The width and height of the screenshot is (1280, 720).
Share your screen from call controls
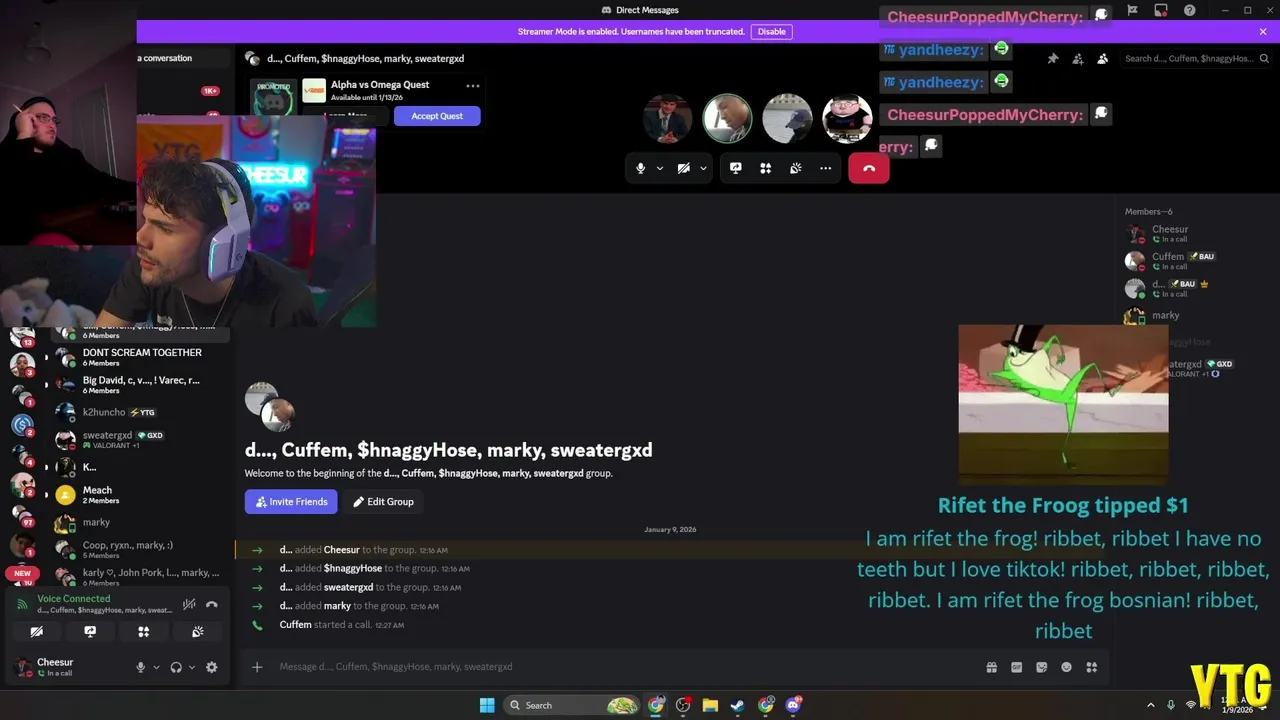[736, 168]
